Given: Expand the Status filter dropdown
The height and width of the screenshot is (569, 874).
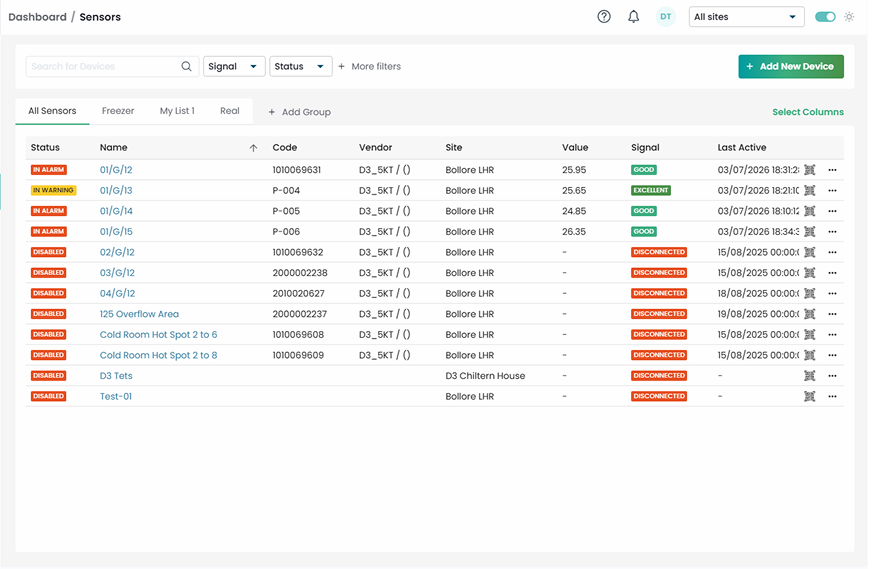Looking at the screenshot, I should [300, 66].
